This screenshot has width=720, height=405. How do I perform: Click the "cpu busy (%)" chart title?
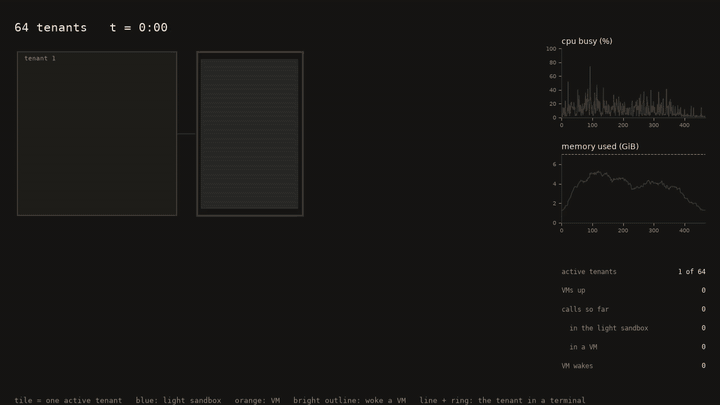[x=586, y=41]
